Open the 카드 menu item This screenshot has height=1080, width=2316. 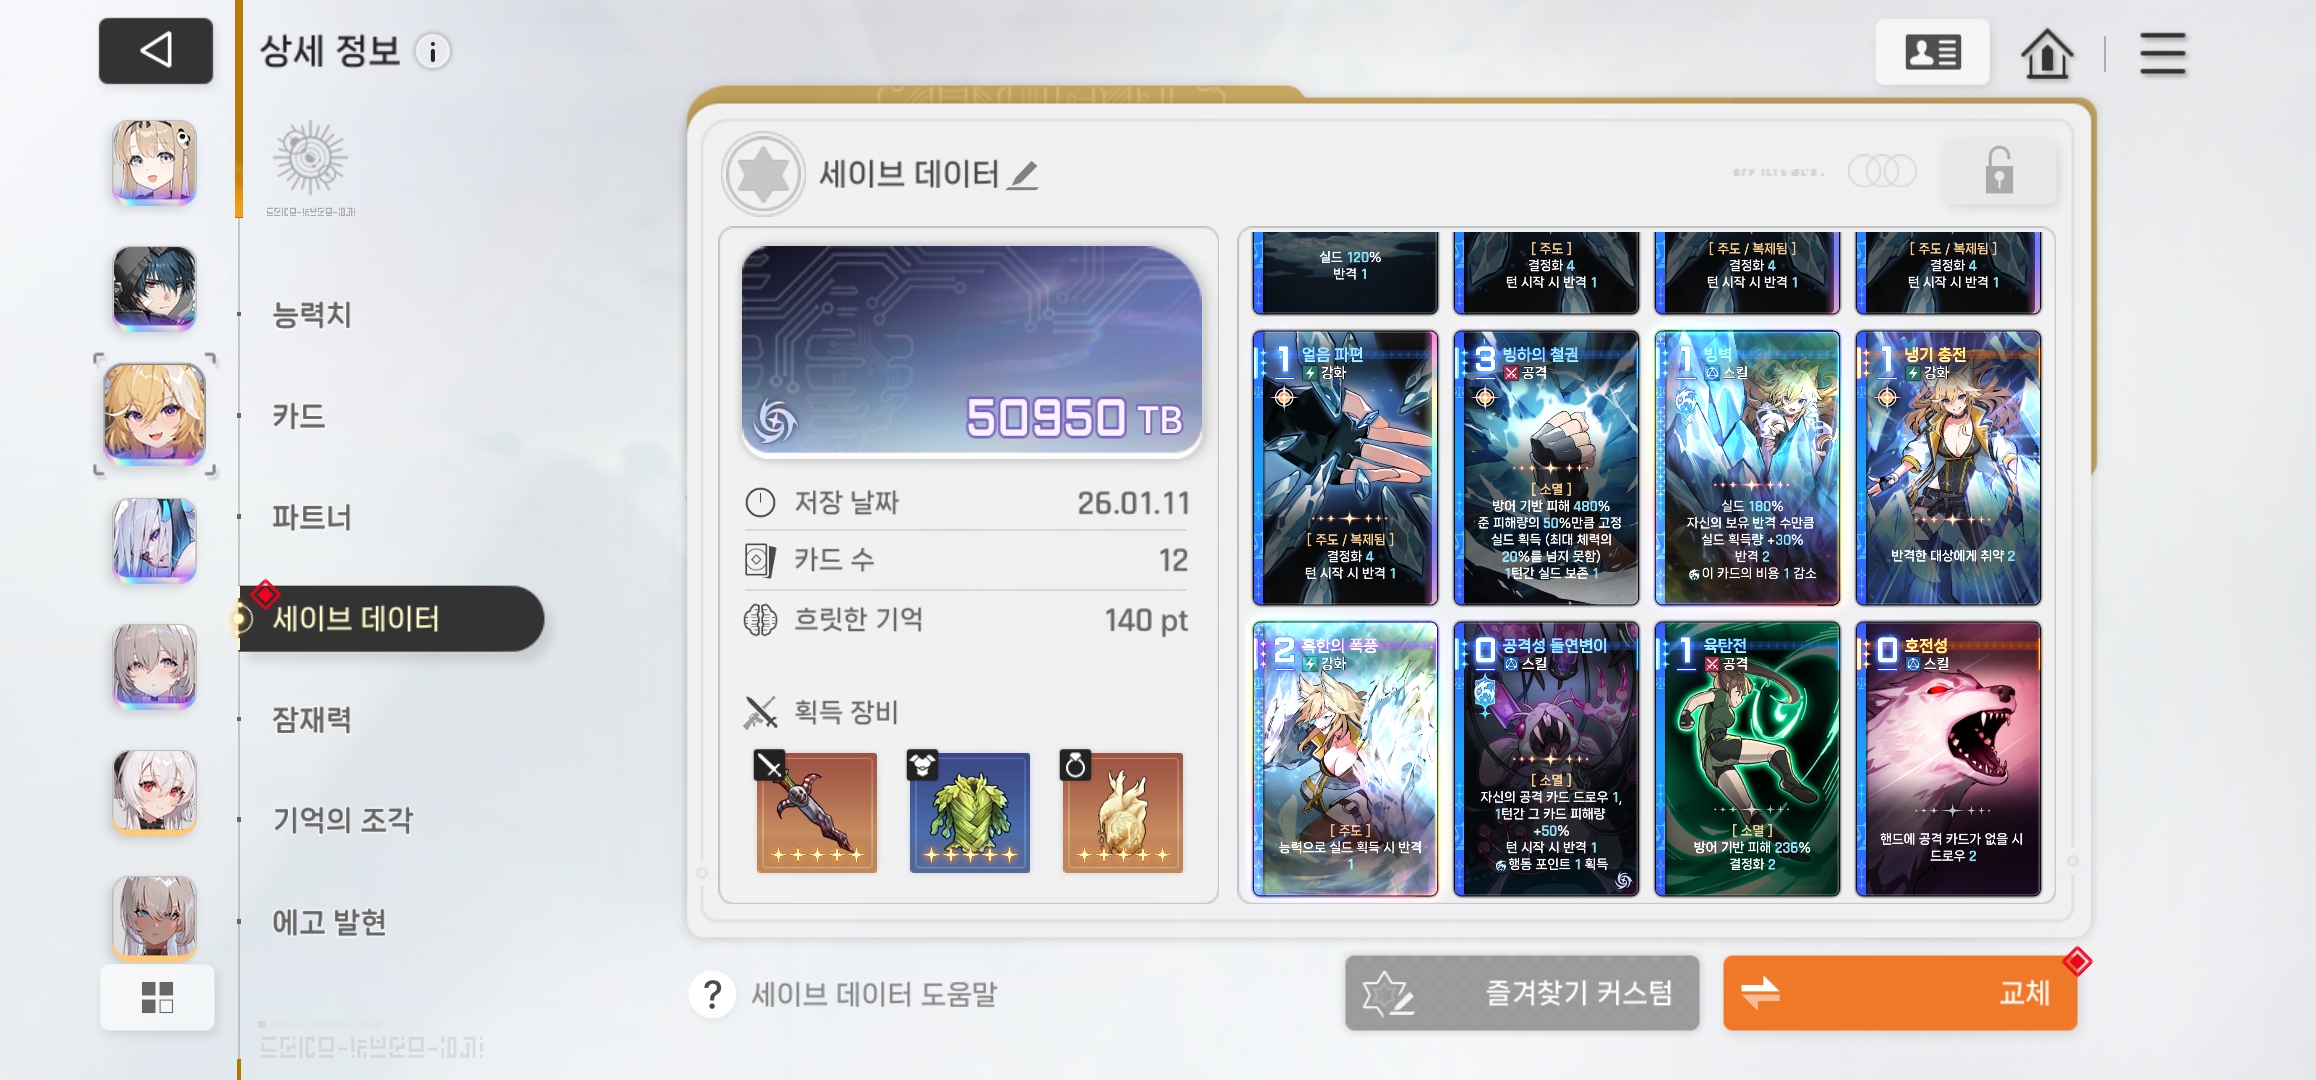click(x=299, y=416)
